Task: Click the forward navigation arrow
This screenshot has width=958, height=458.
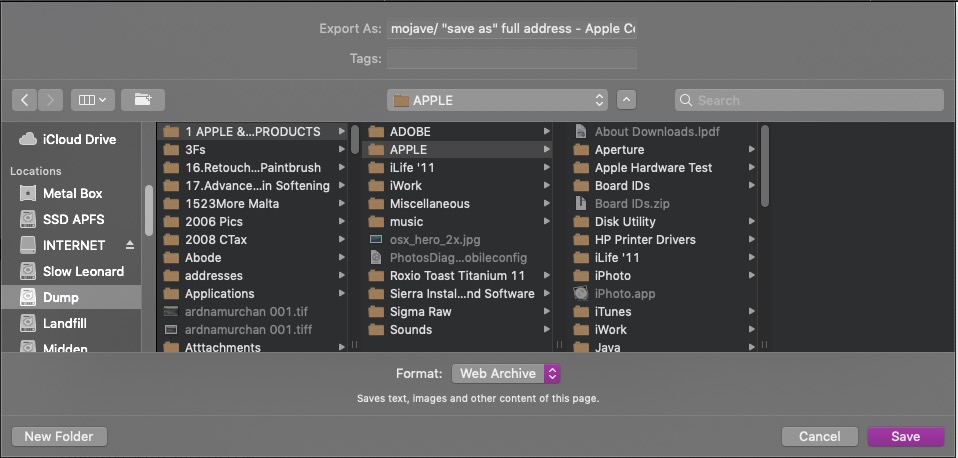Action: click(x=51, y=100)
